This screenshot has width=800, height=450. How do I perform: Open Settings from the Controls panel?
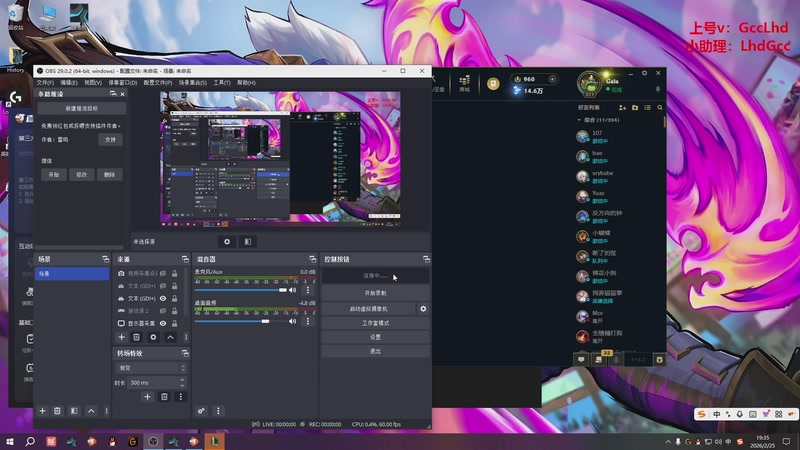pos(375,337)
